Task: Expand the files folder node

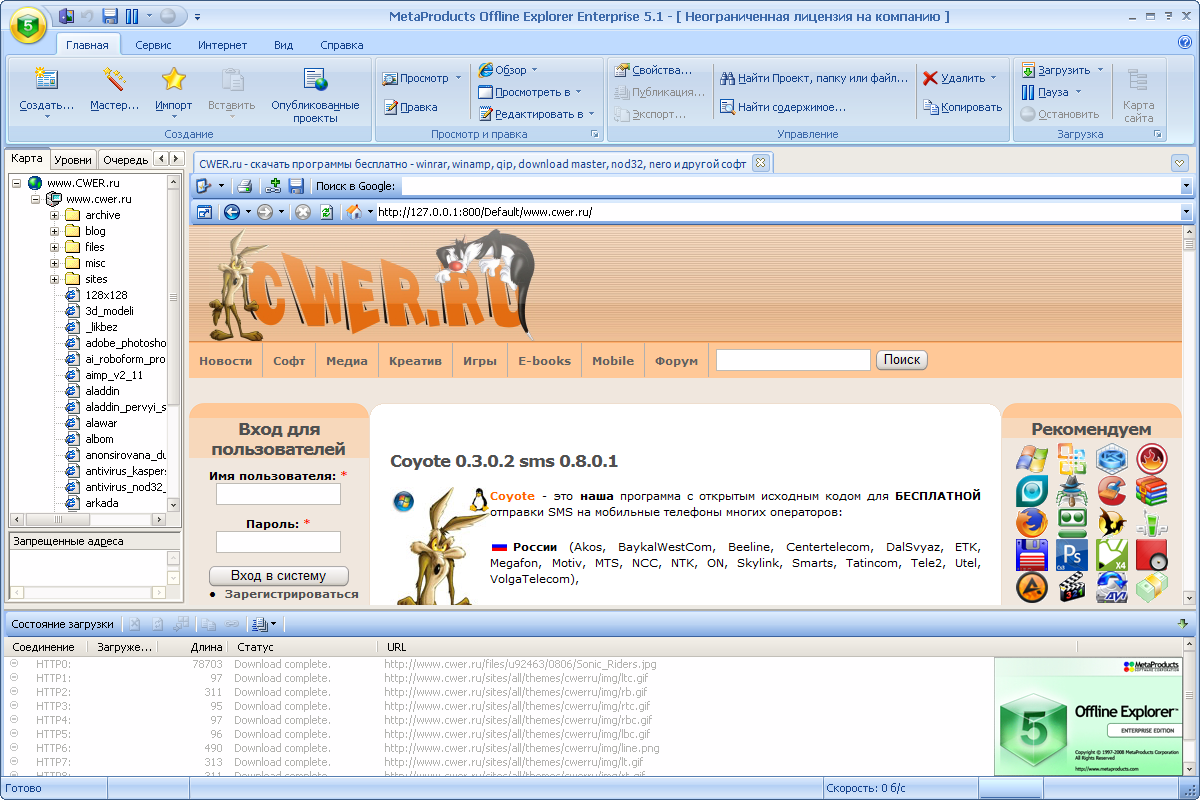Action: click(55, 247)
